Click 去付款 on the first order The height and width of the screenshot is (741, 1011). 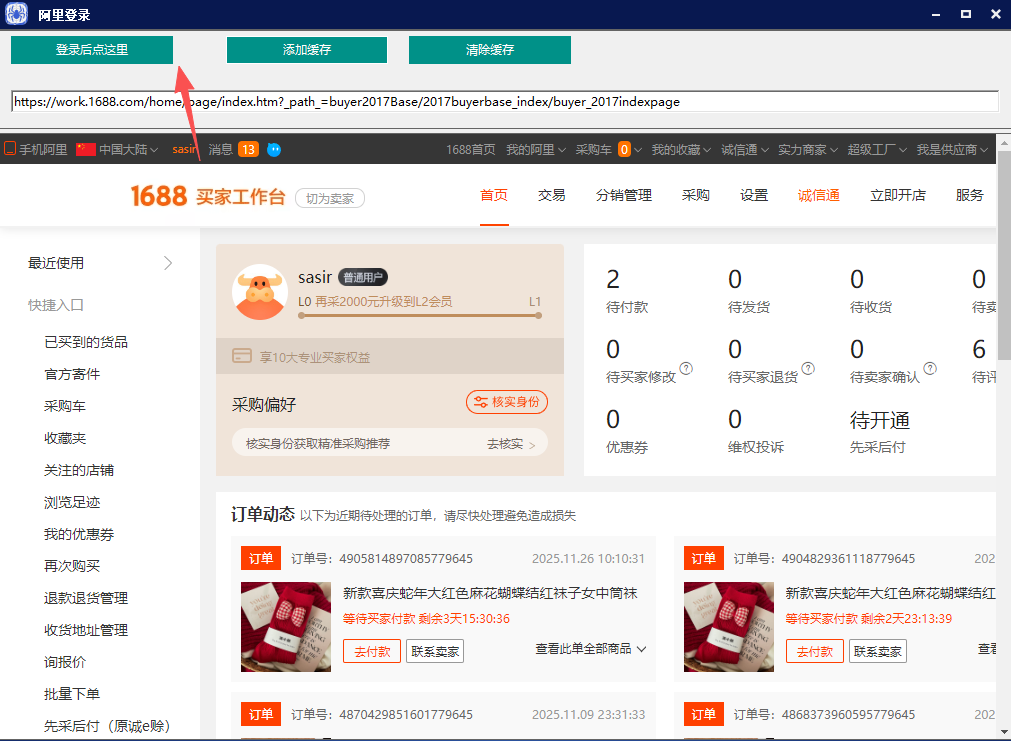[x=371, y=650]
